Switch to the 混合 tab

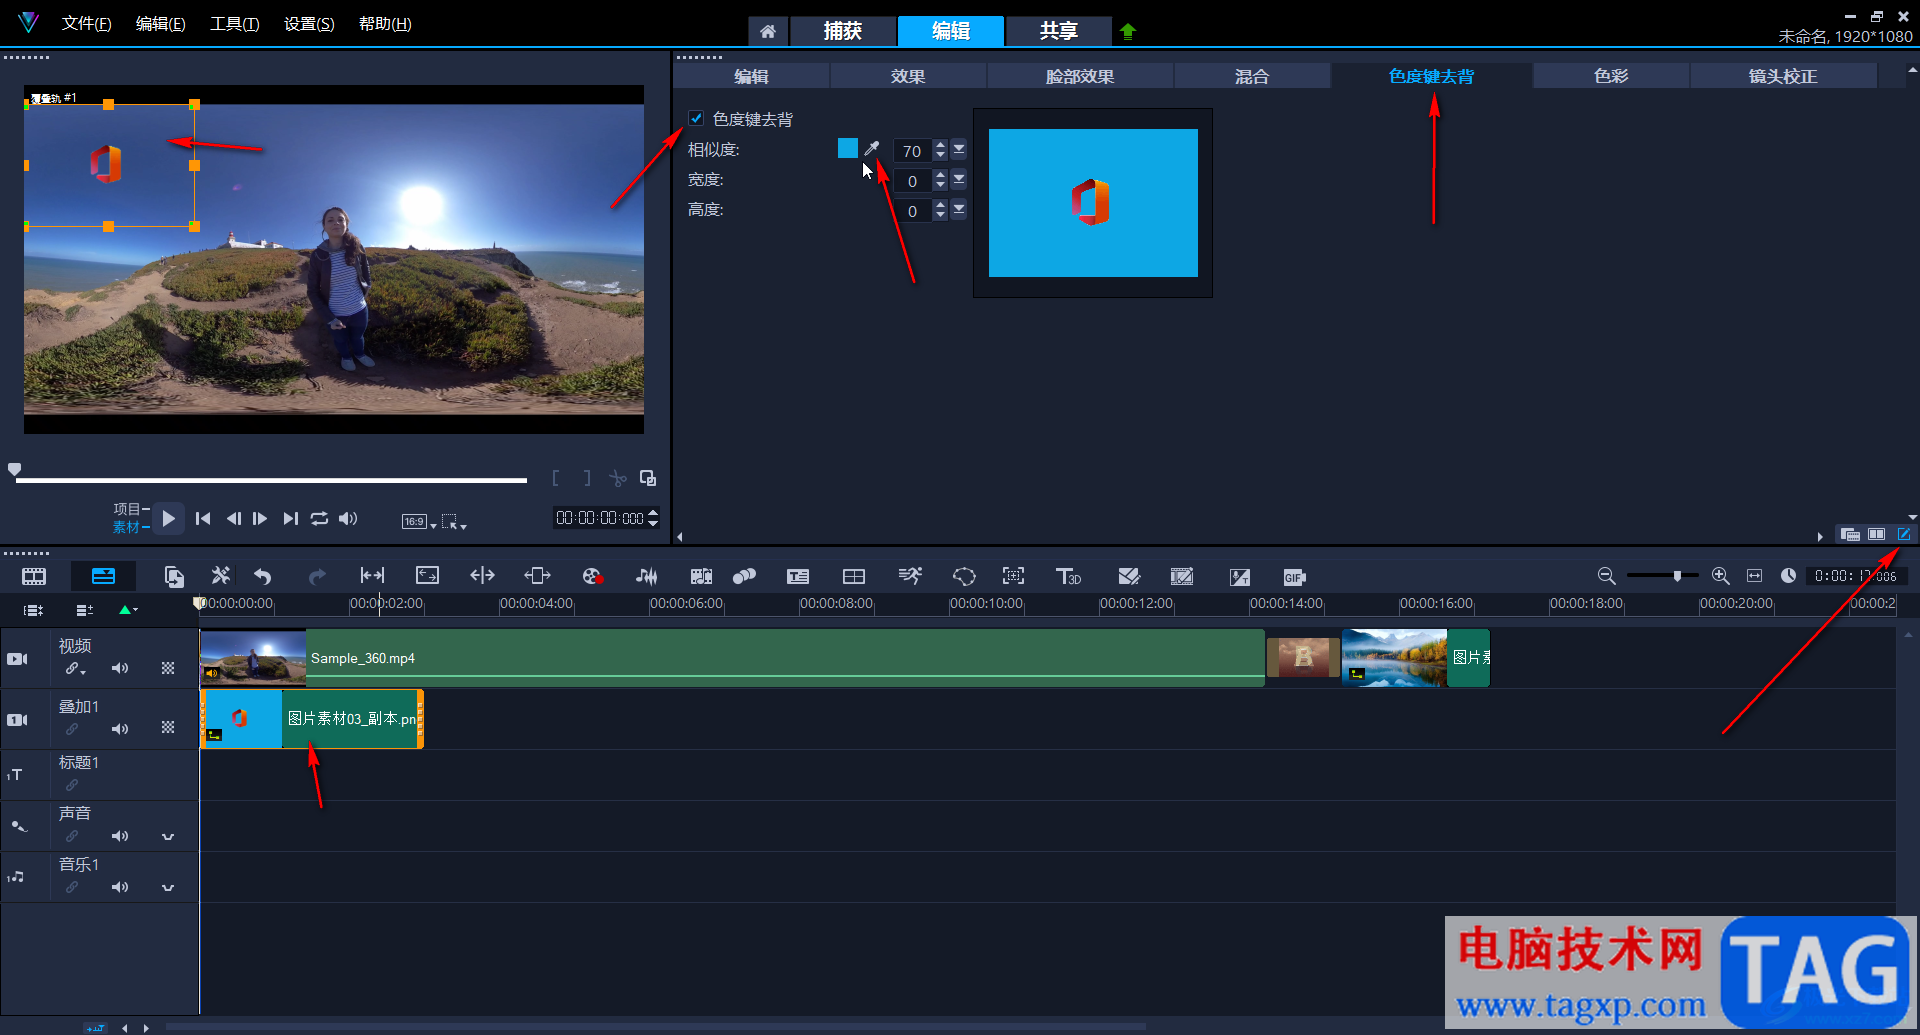point(1251,76)
